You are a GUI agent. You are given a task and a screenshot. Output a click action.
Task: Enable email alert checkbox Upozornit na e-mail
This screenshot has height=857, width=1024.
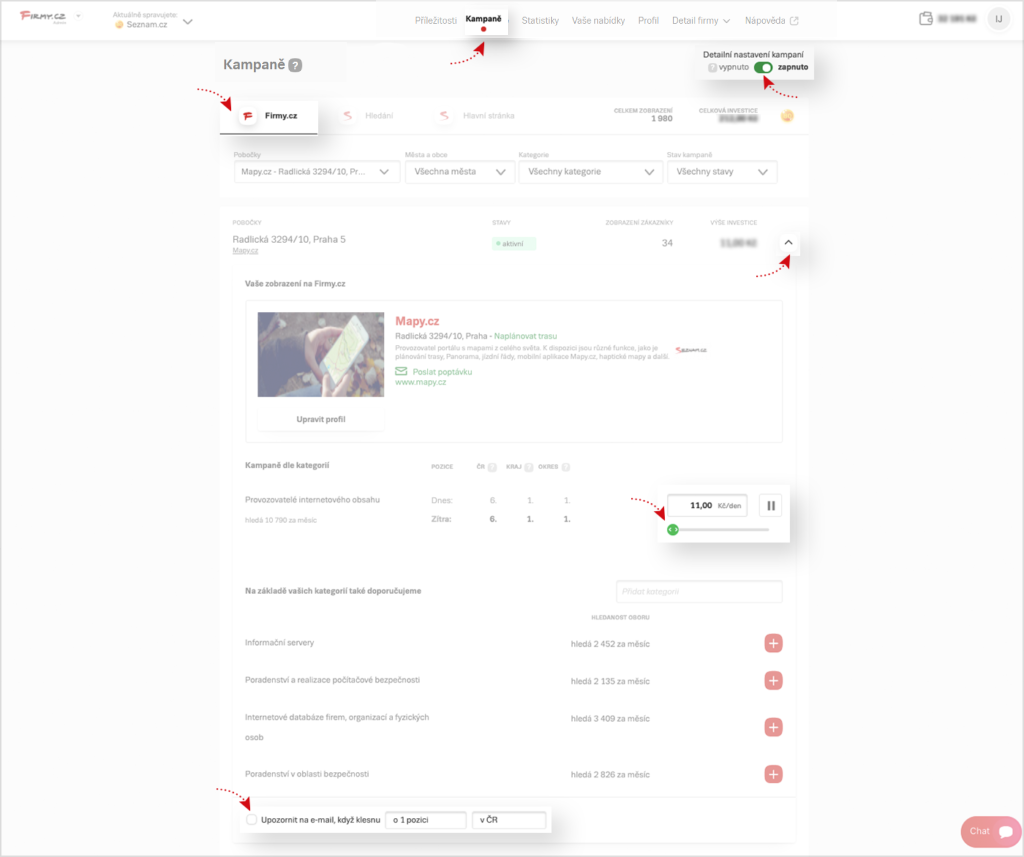coord(252,820)
